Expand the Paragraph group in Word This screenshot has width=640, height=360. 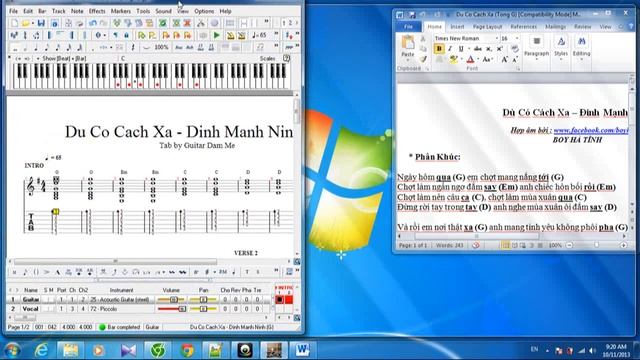(536, 48)
